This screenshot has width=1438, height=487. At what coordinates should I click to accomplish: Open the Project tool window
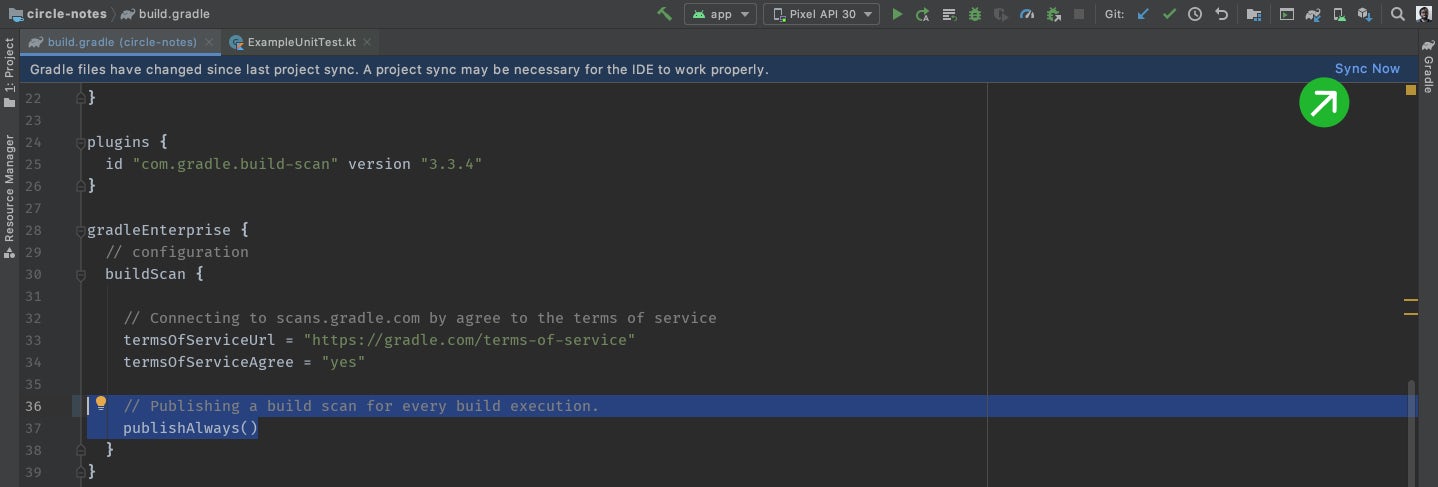(9, 73)
